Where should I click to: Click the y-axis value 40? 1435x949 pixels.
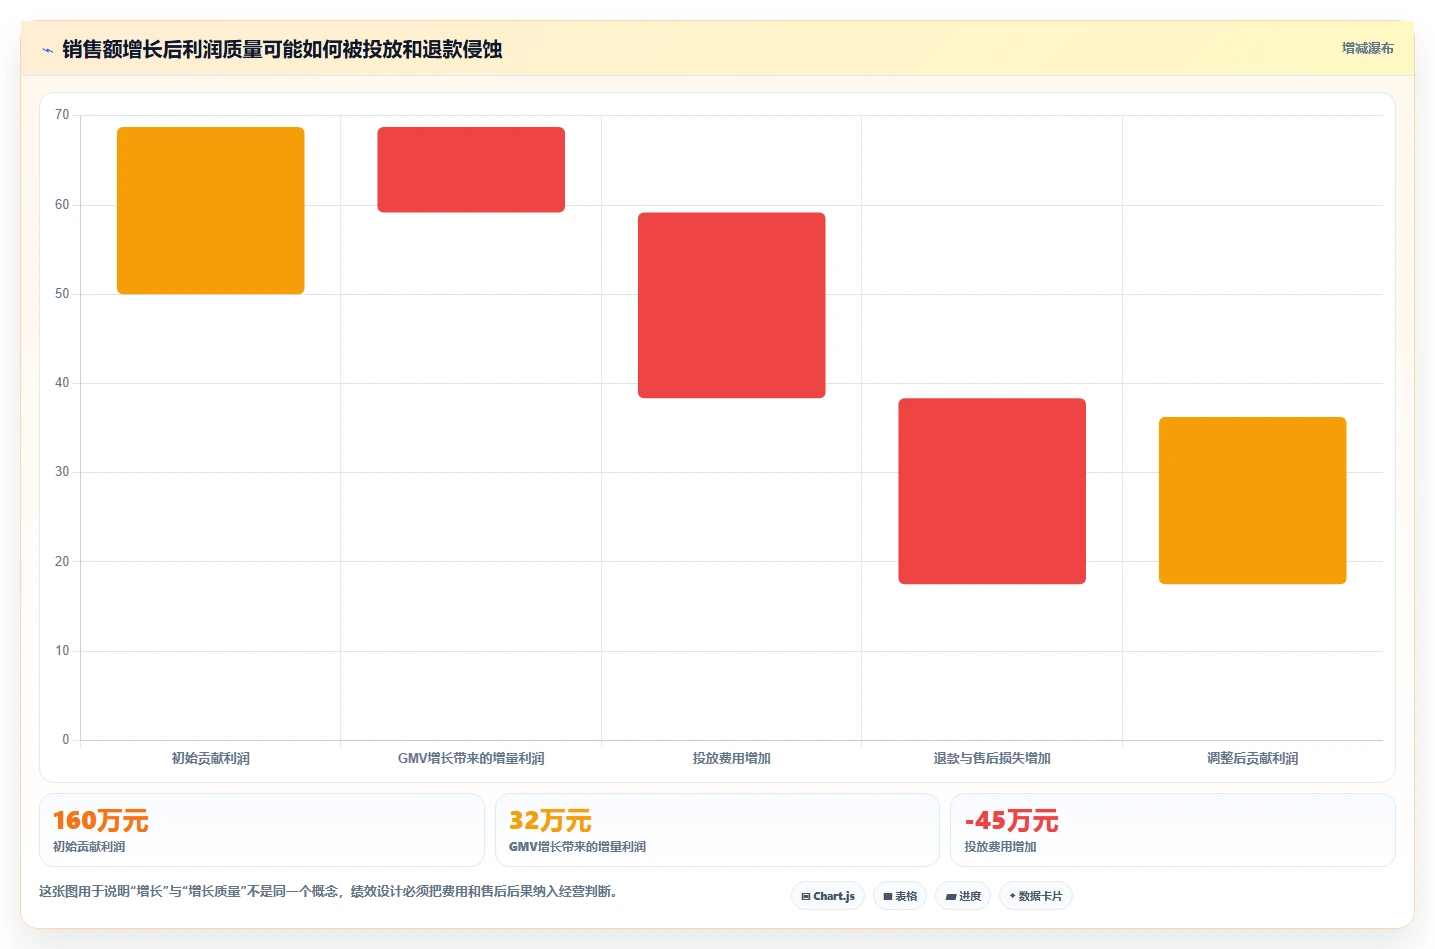pyautogui.click(x=62, y=383)
